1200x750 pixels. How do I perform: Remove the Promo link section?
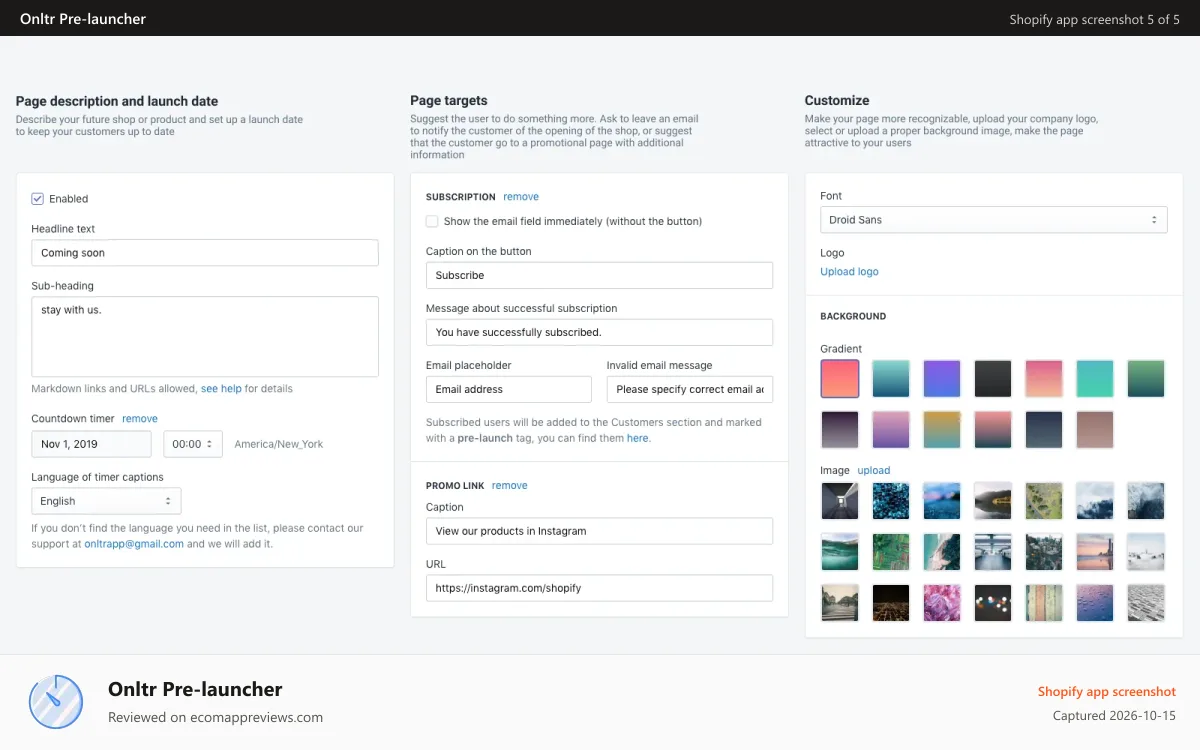tap(510, 486)
